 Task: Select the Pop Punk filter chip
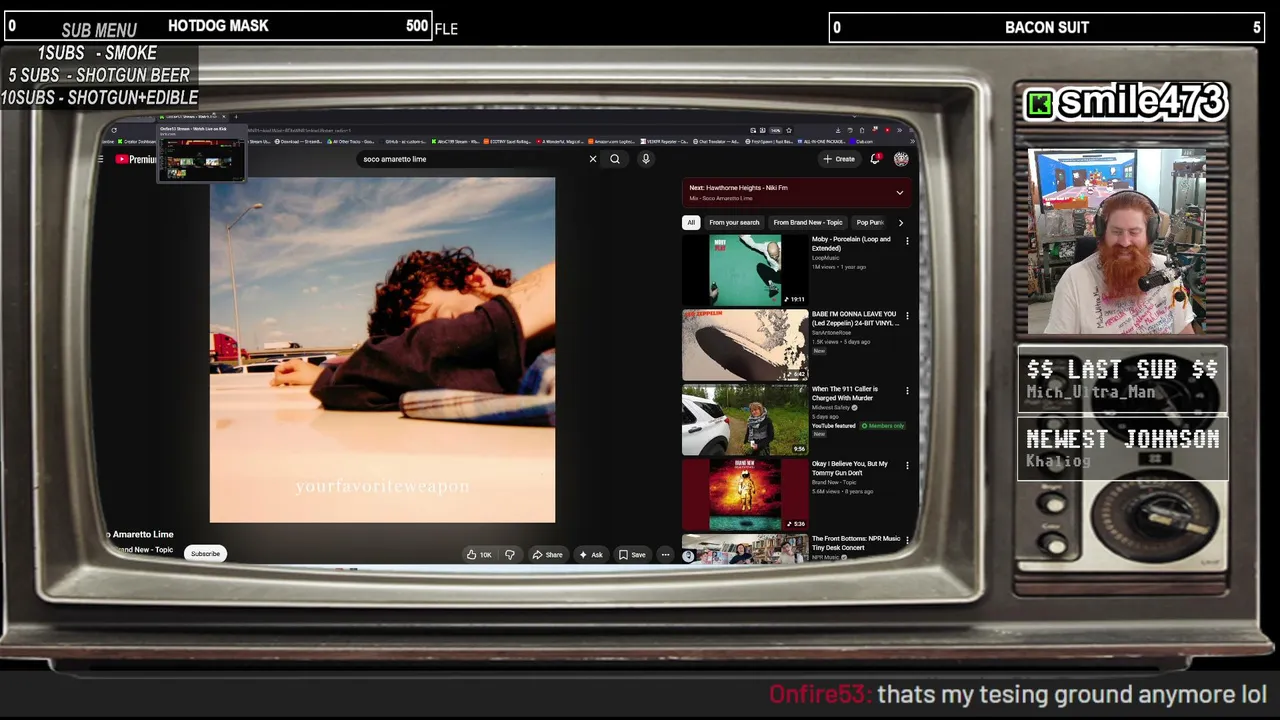pyautogui.click(x=870, y=223)
